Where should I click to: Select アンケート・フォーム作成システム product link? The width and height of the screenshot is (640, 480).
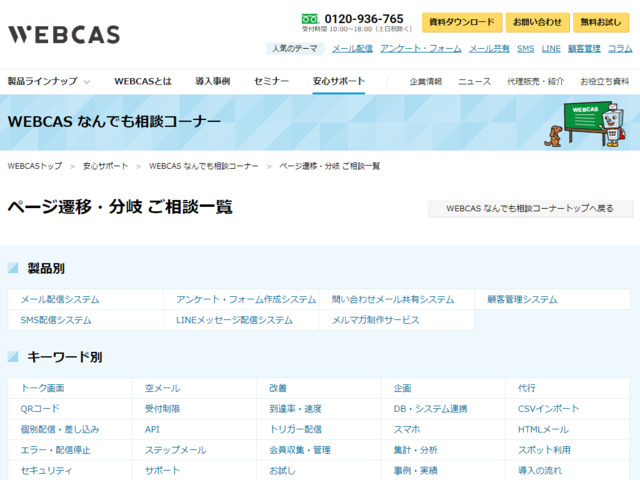(x=246, y=300)
